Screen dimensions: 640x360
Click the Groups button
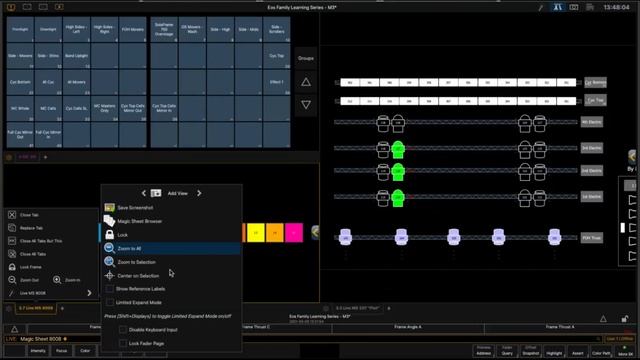pos(306,58)
